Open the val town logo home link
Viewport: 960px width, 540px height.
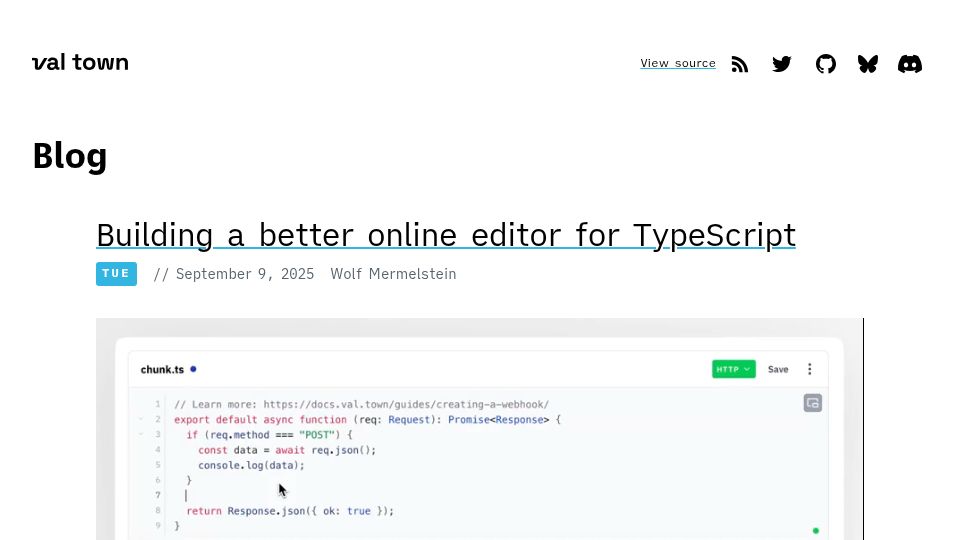(x=80, y=62)
